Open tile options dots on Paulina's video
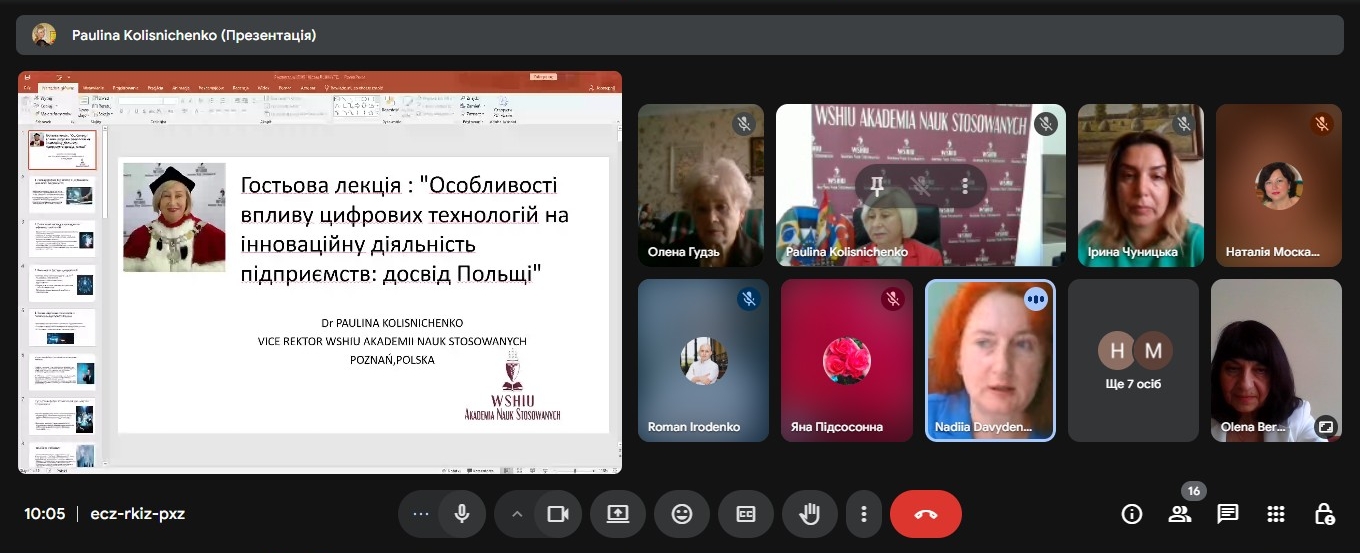Screen dimensions: 1360x553 (965, 186)
